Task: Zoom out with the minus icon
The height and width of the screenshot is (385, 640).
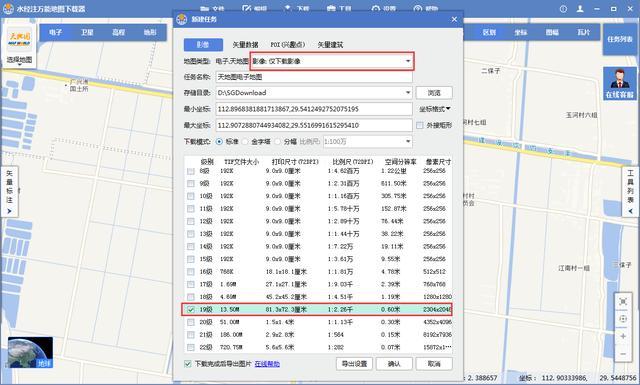Action: click(x=623, y=354)
